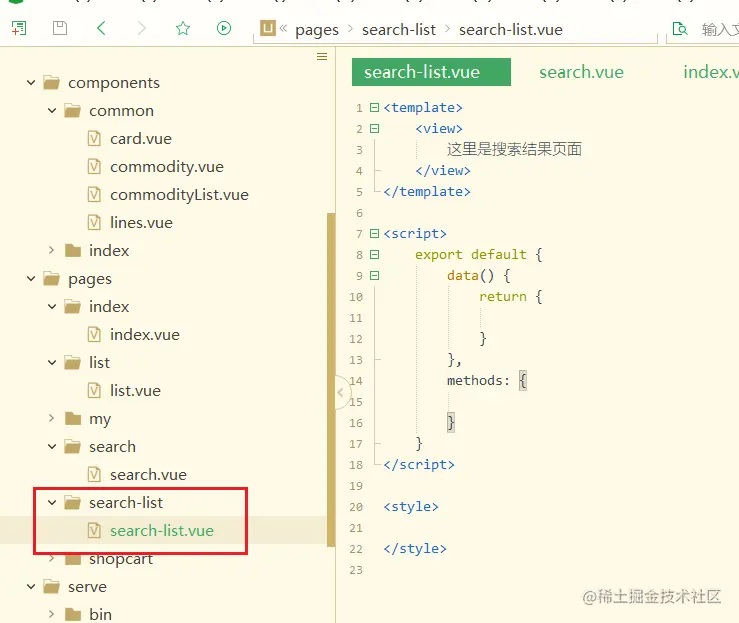Fold the data() block at line 9
Image resolution: width=739 pixels, height=623 pixels.
click(x=375, y=276)
